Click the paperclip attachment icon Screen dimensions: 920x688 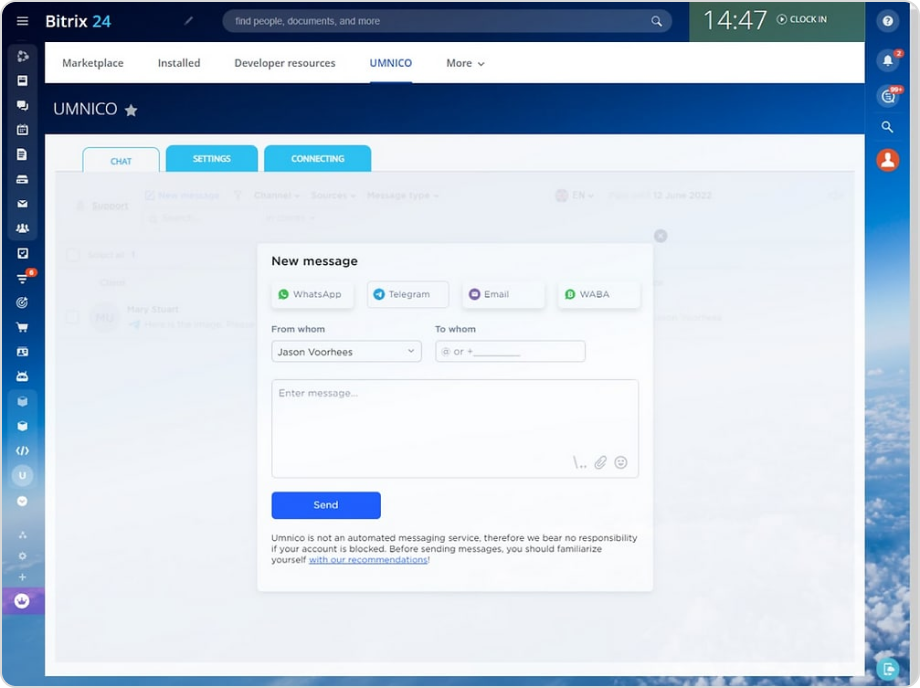[601, 462]
